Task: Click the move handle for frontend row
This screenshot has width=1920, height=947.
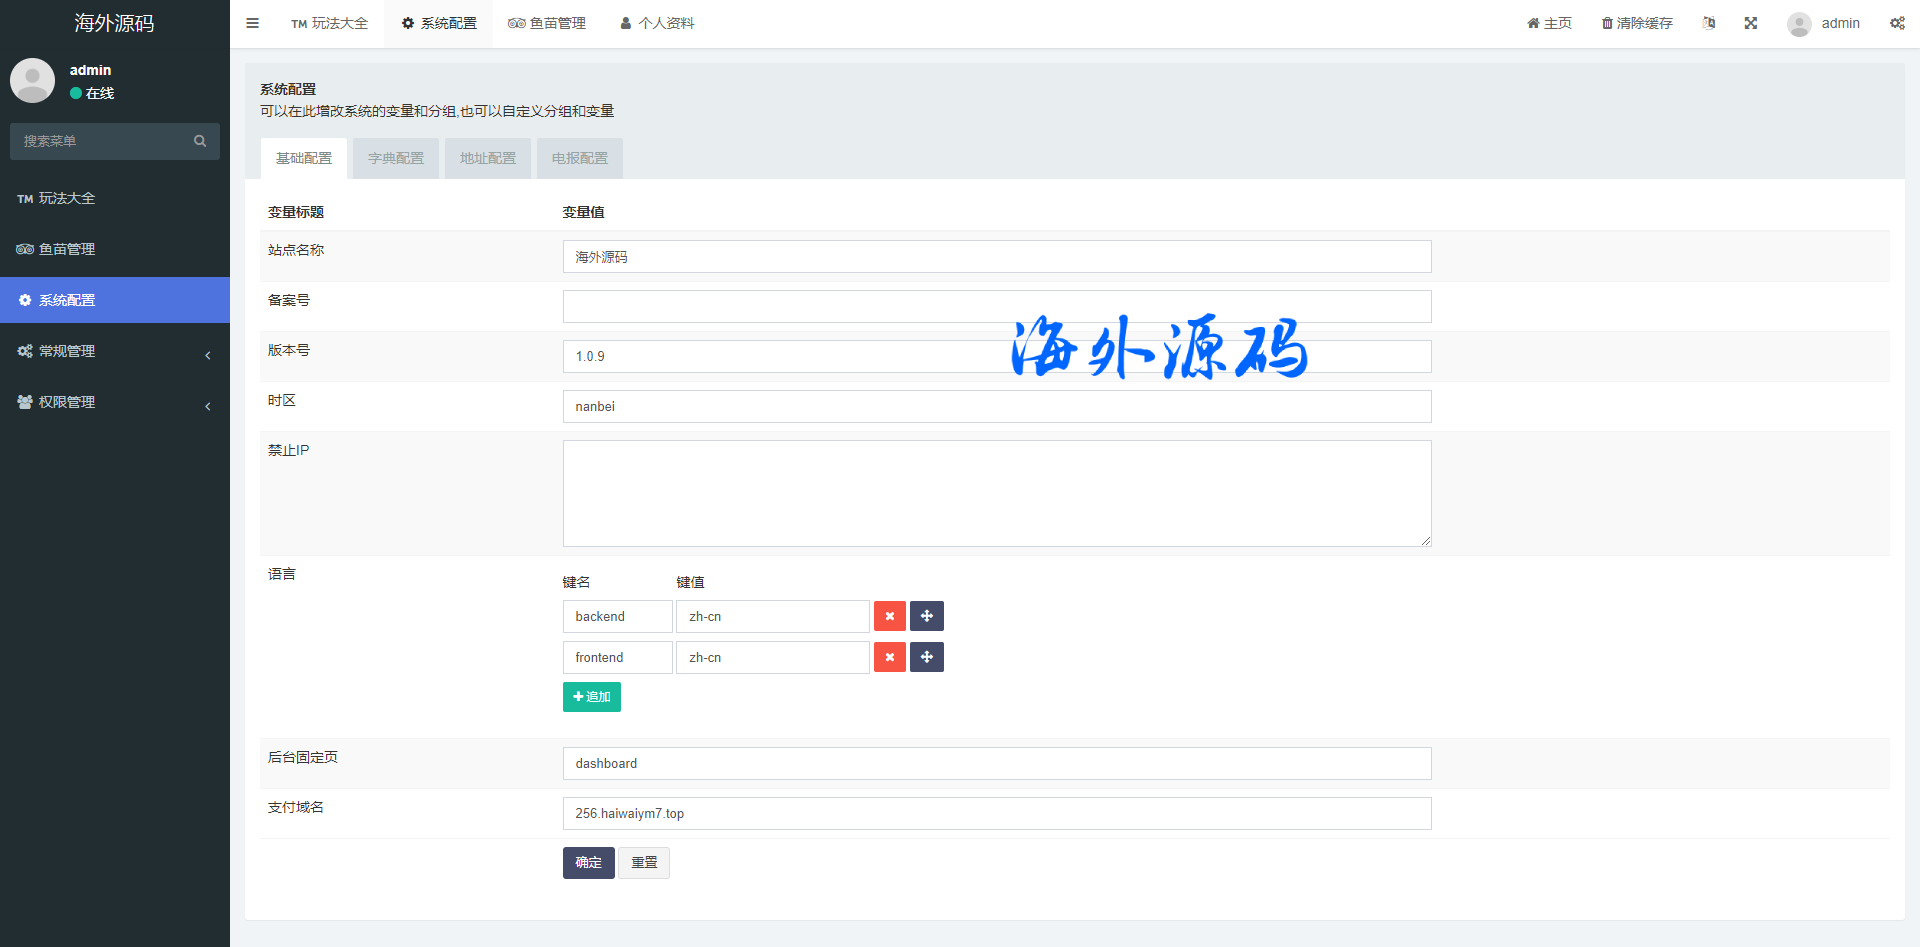Action: click(x=927, y=657)
